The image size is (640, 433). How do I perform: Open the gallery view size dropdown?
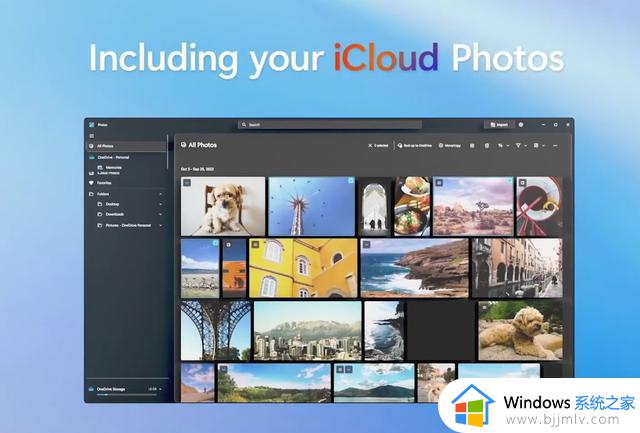click(539, 145)
